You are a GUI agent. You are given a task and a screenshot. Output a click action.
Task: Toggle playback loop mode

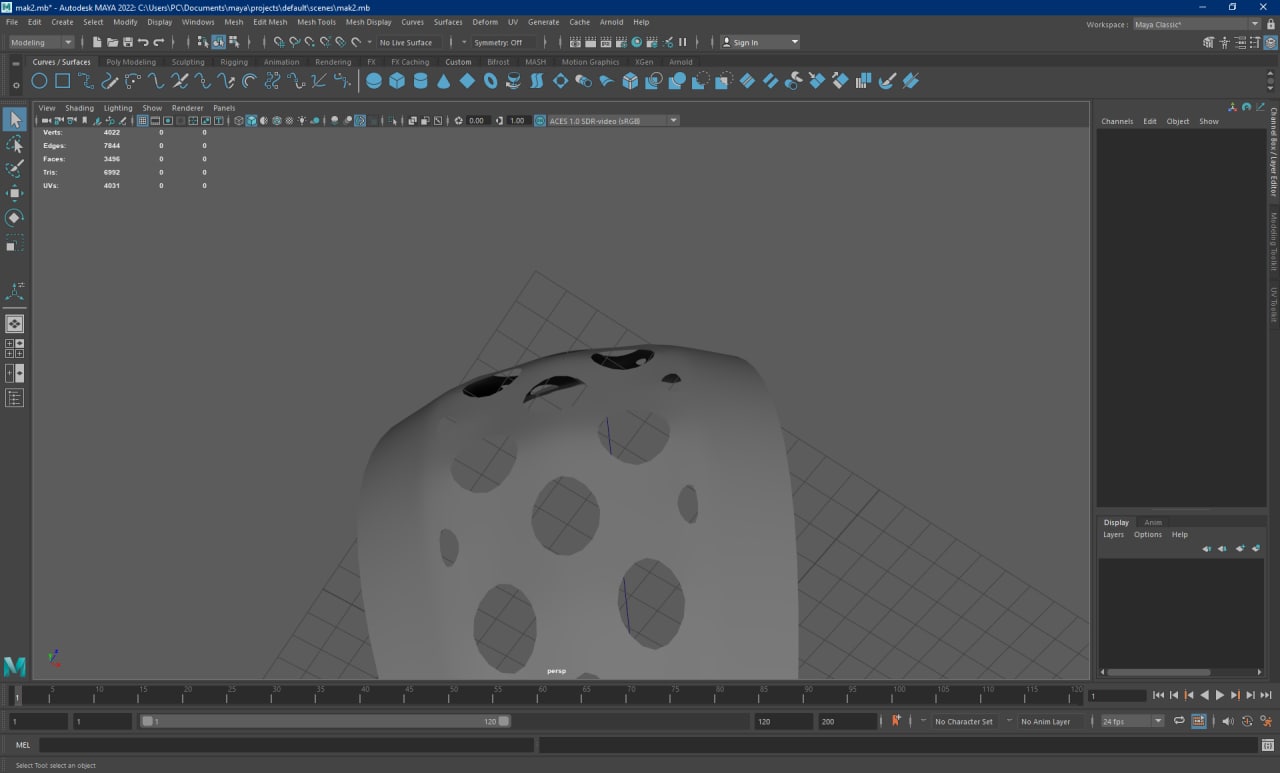point(1180,721)
